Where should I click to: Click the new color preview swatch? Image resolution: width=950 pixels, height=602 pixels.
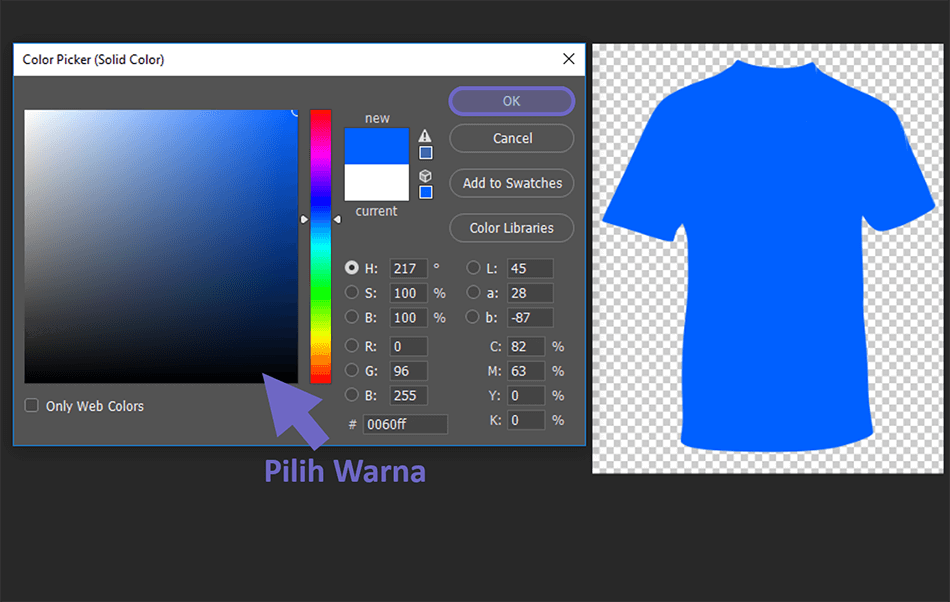click(376, 146)
